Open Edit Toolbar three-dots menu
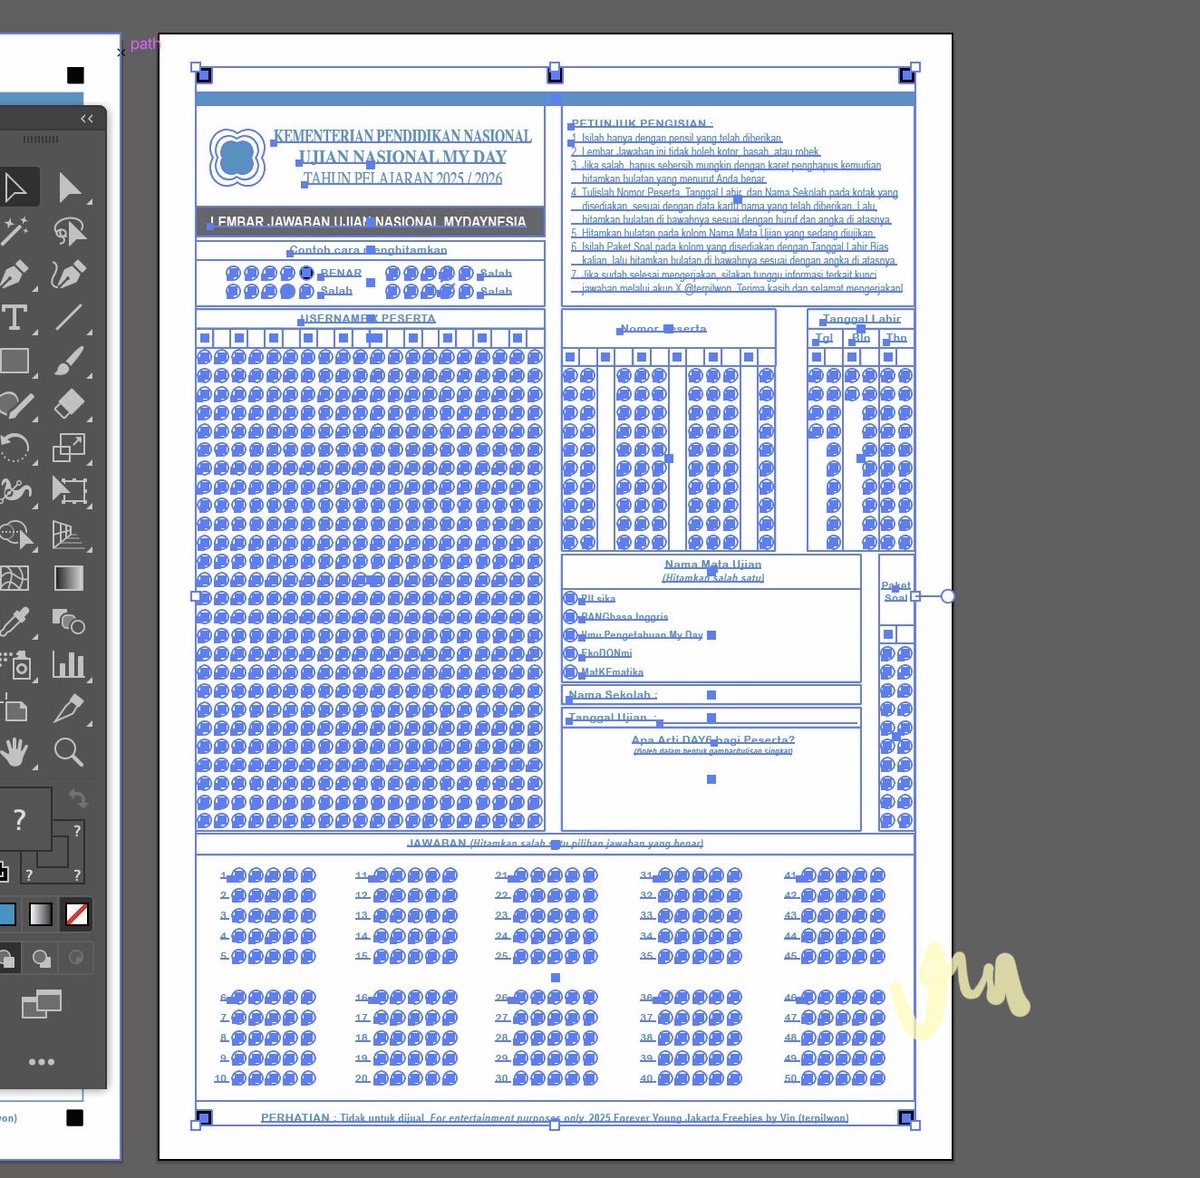Image resolution: width=1200 pixels, height=1178 pixels. pos(41,1062)
